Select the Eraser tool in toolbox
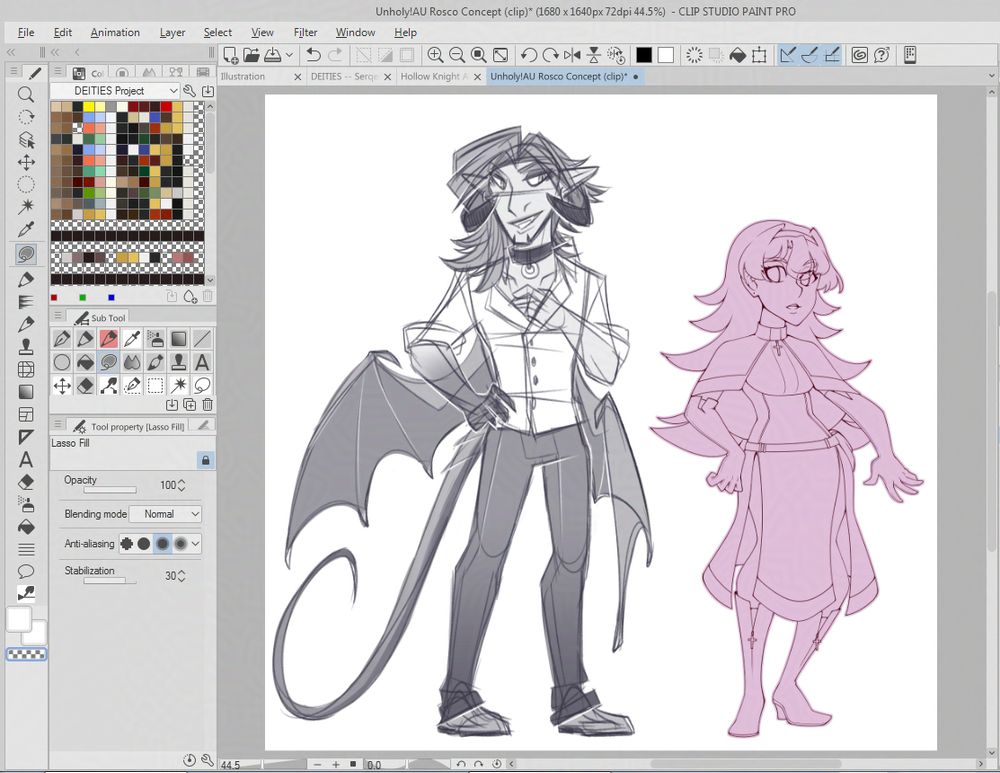The image size is (1000, 773). tap(26, 482)
